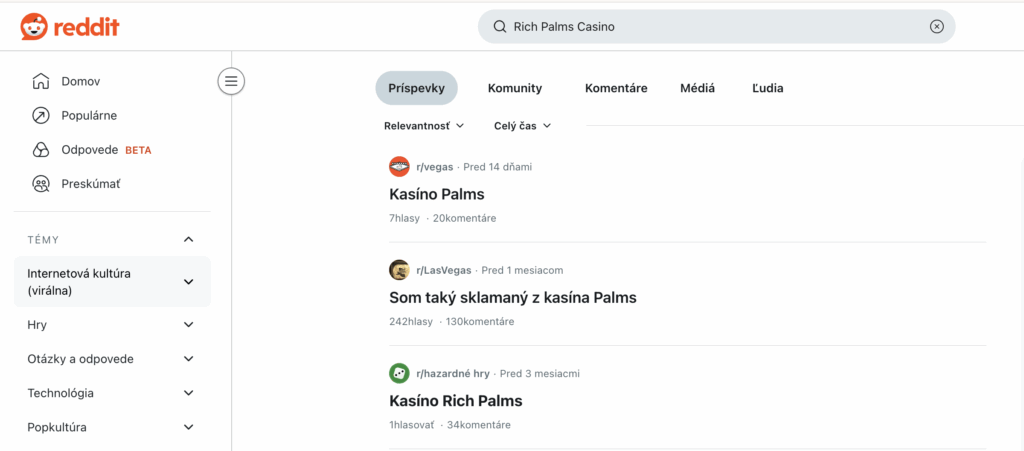Clear the search field with X icon
The width and height of the screenshot is (1024, 451).
tap(936, 27)
